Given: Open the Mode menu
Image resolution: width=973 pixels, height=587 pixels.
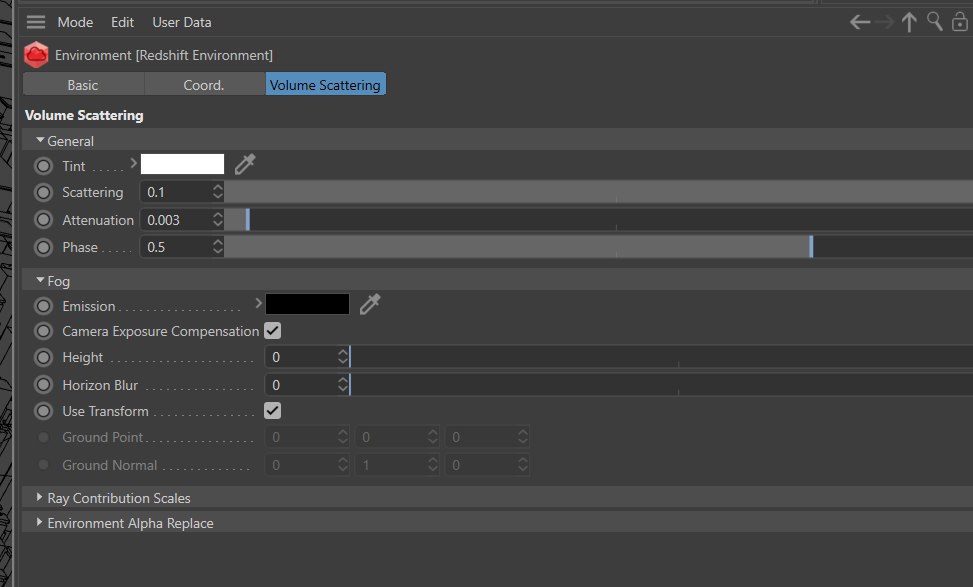Looking at the screenshot, I should [75, 22].
